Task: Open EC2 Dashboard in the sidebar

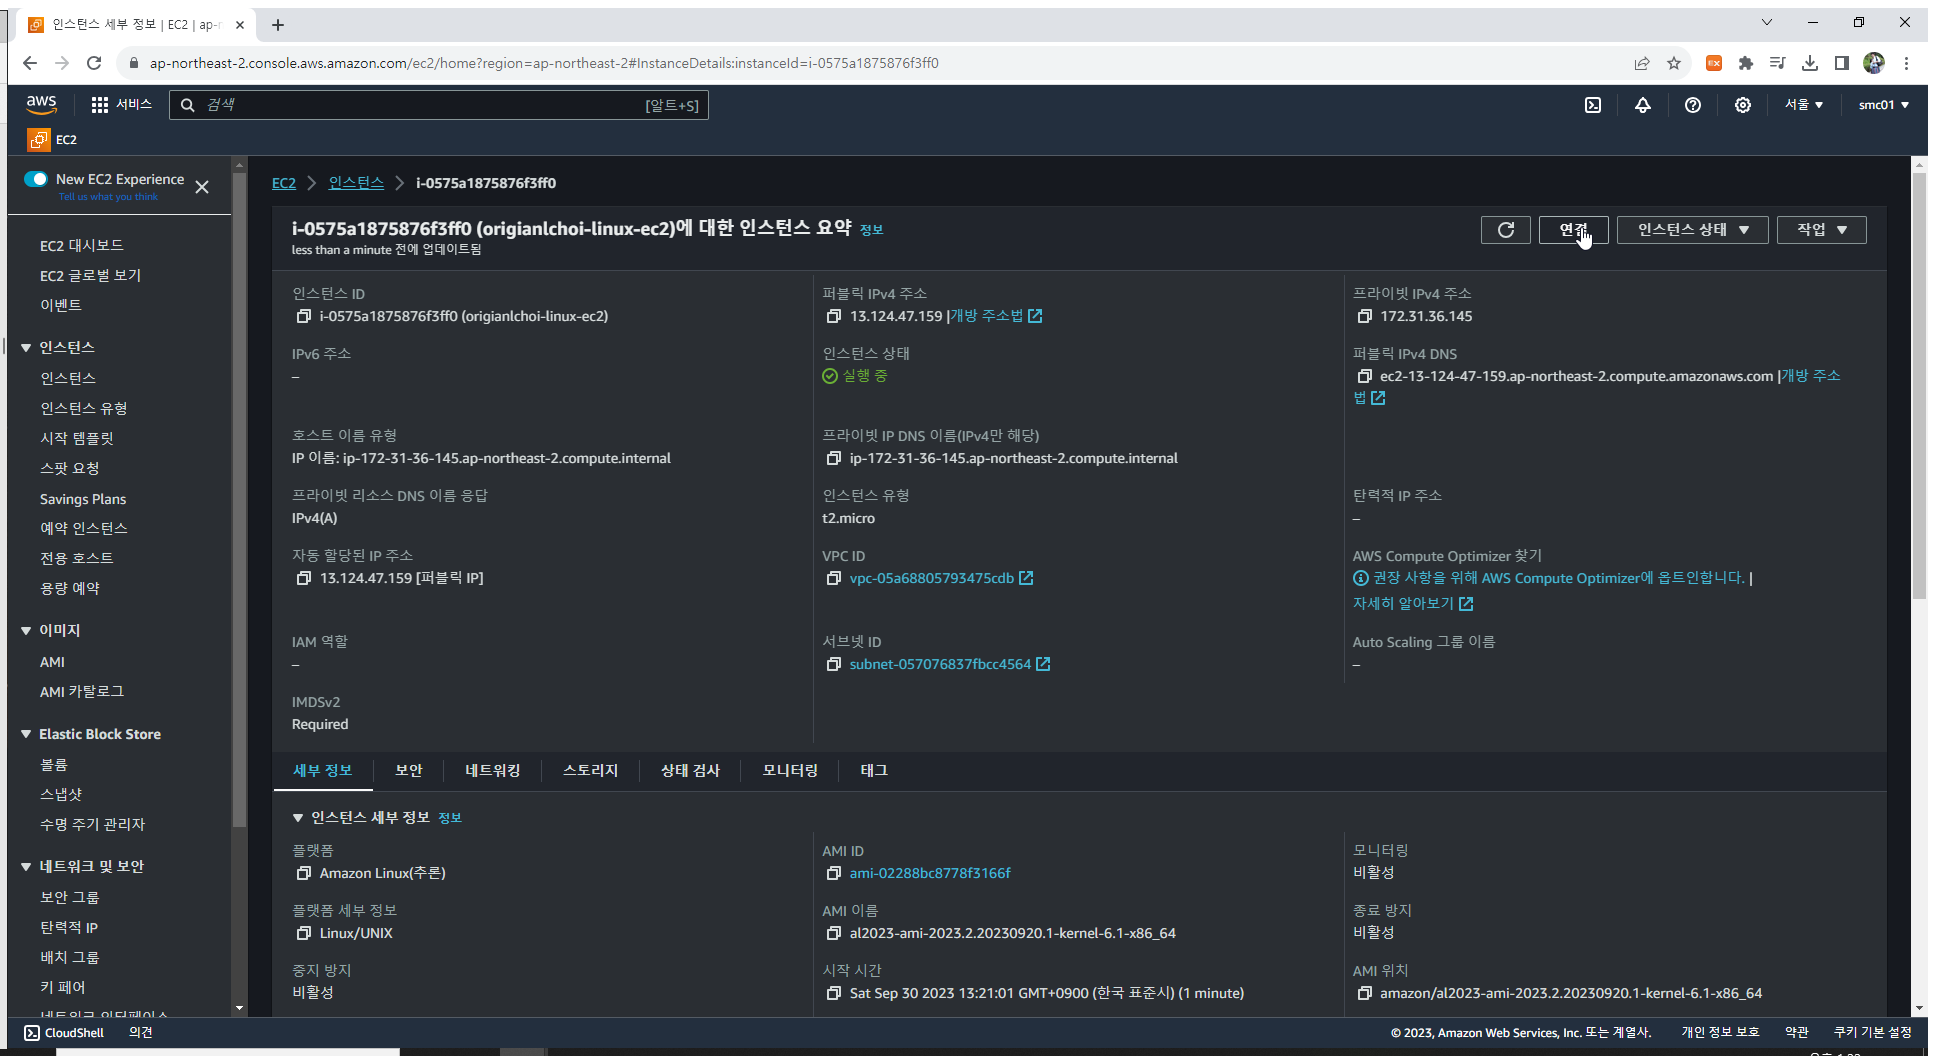Action: (x=82, y=245)
